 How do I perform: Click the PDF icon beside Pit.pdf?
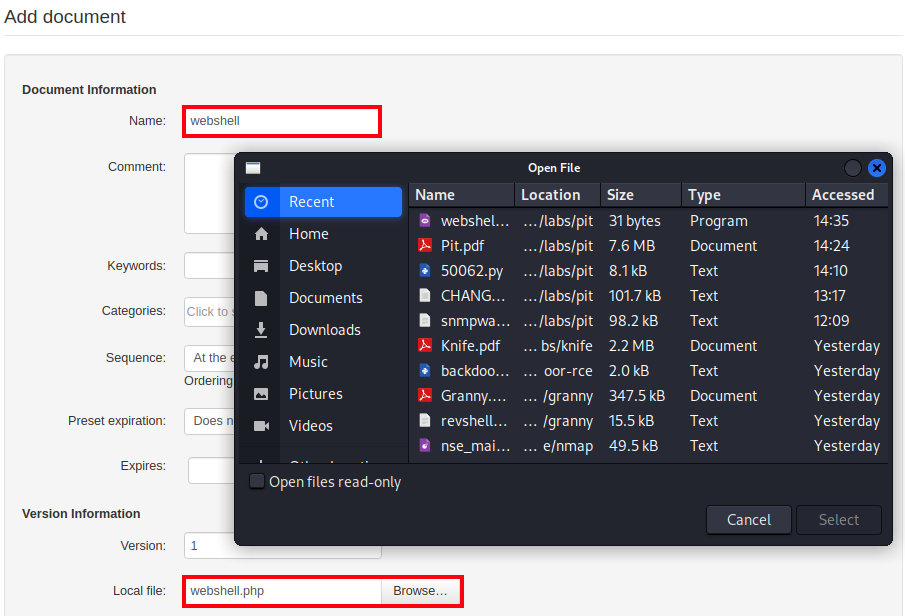425,245
